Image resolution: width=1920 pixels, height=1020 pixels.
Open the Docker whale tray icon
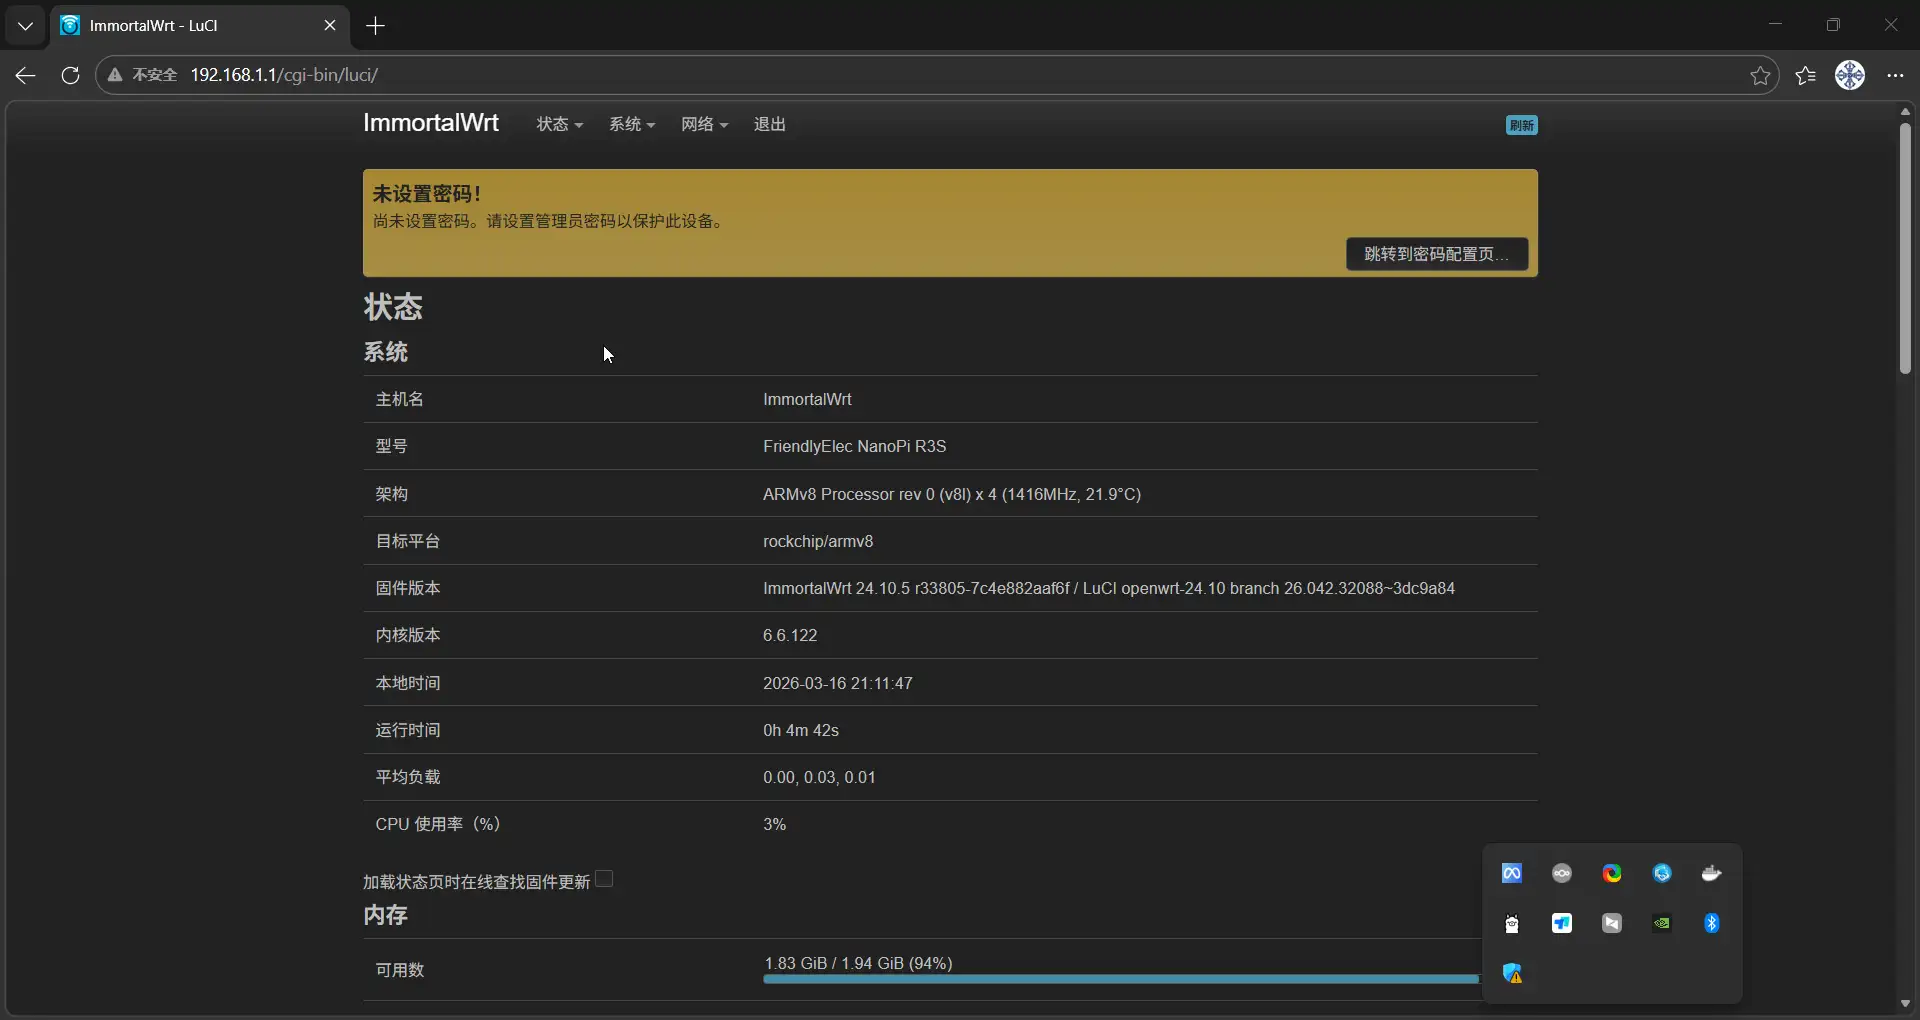[1711, 873]
